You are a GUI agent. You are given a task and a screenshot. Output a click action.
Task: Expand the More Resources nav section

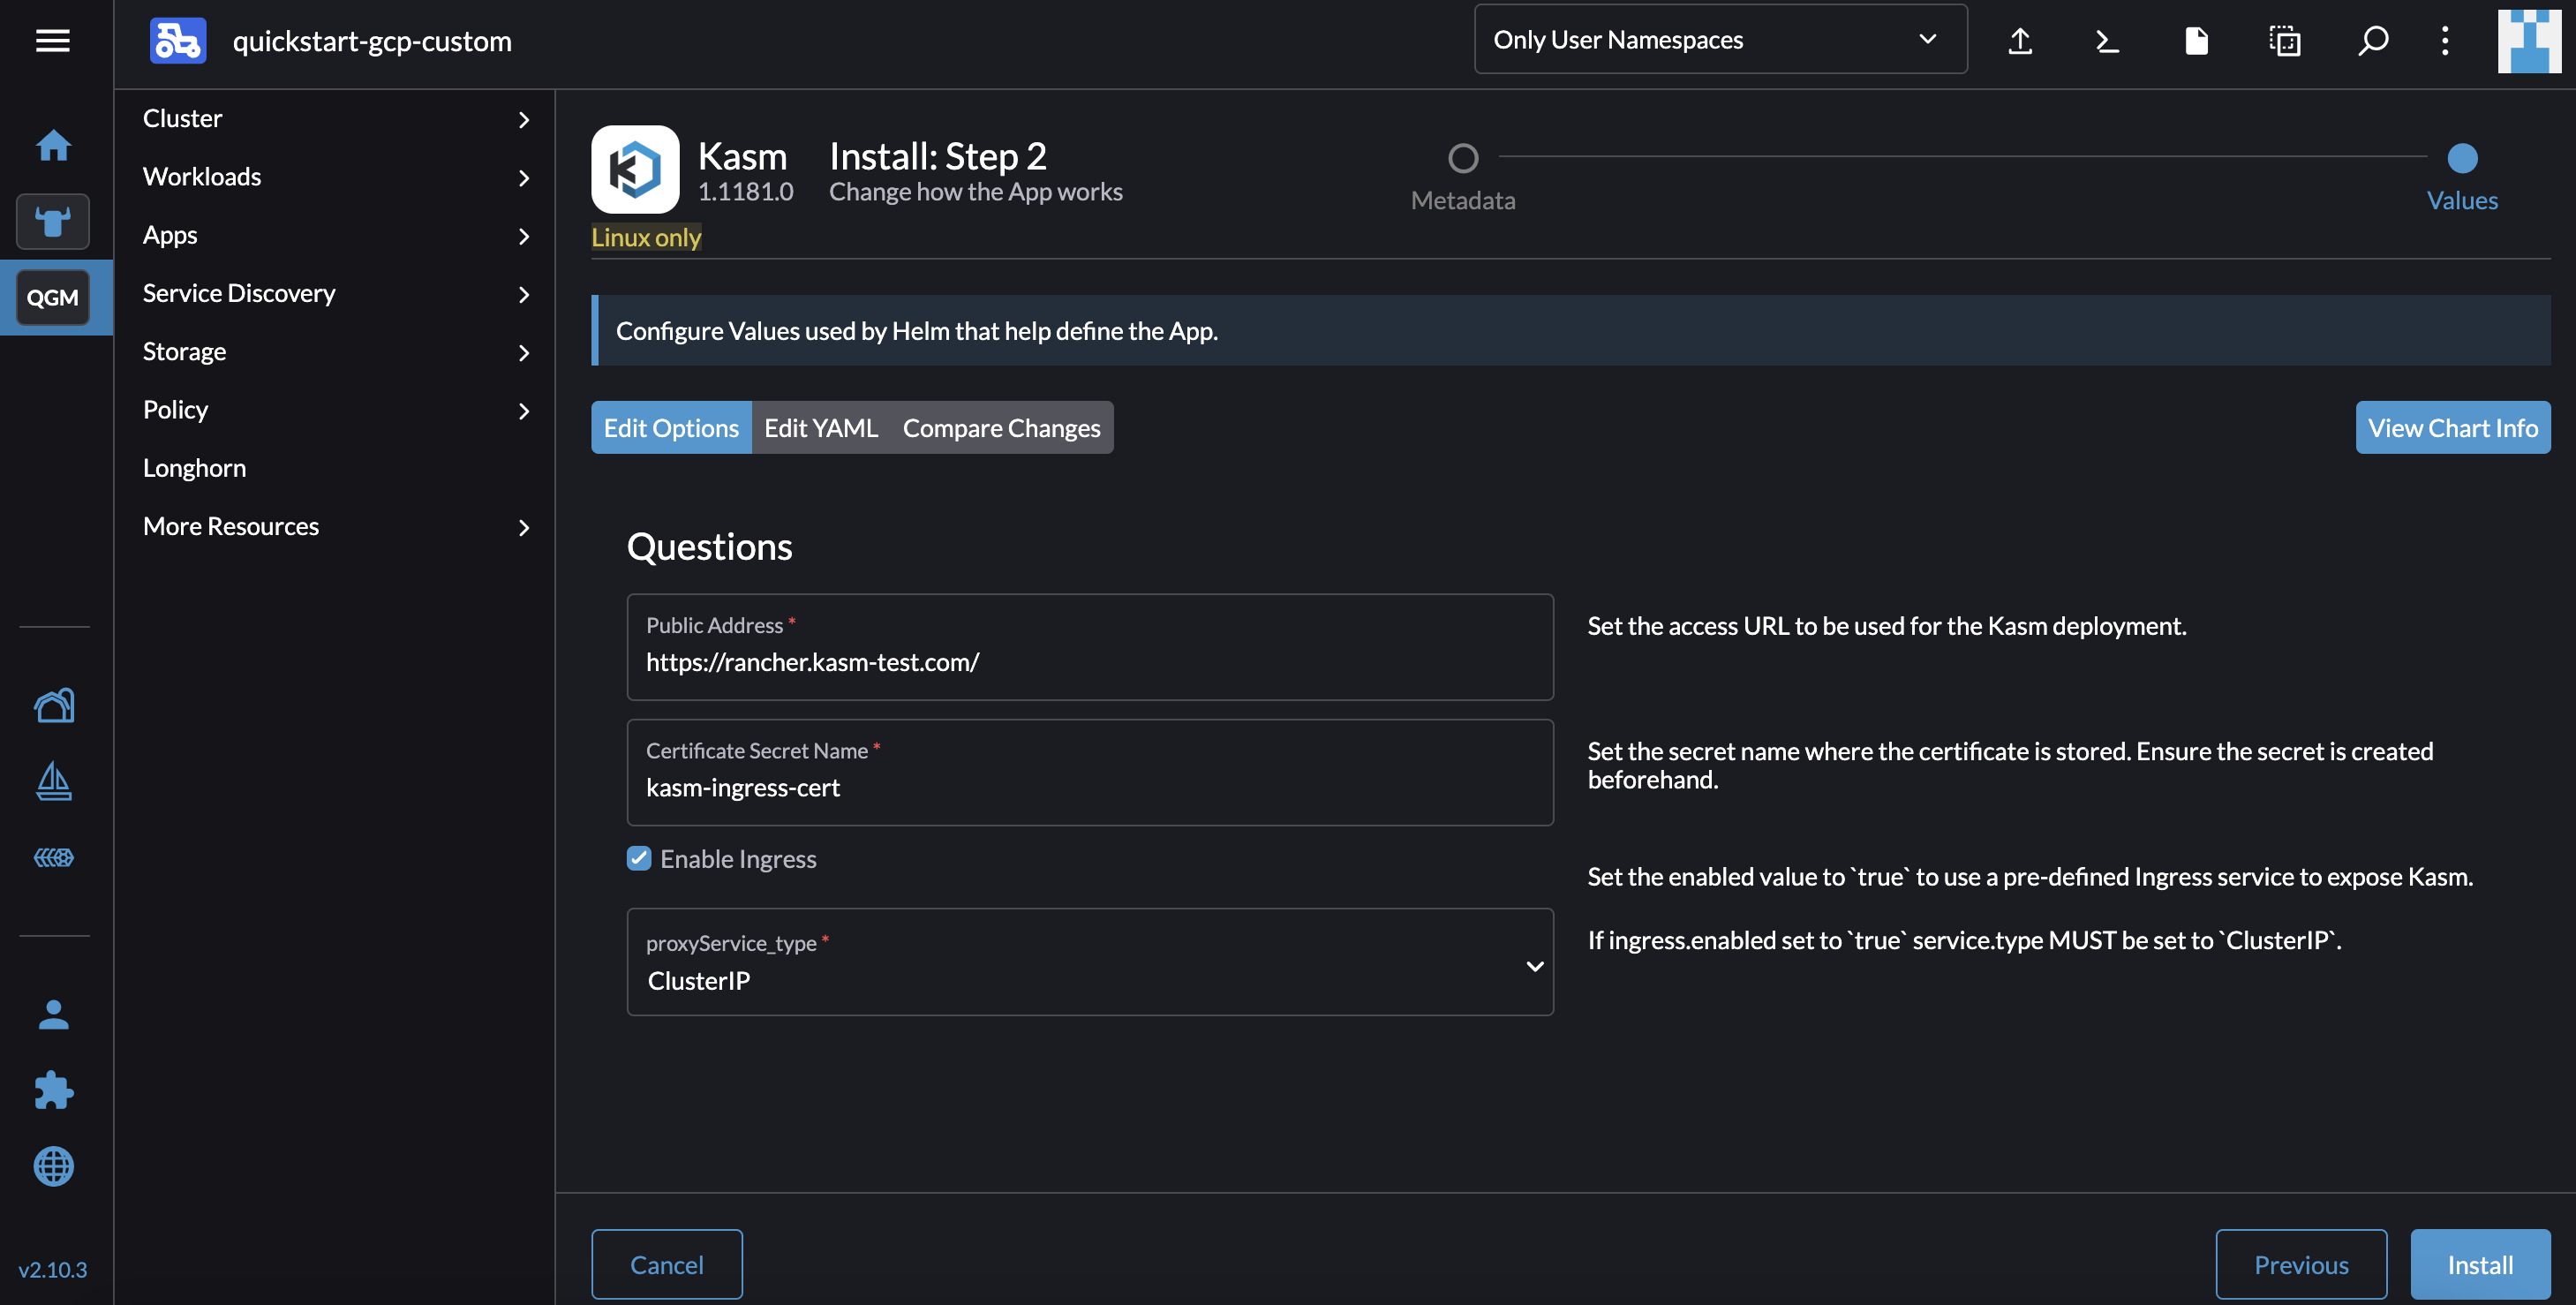pos(335,527)
